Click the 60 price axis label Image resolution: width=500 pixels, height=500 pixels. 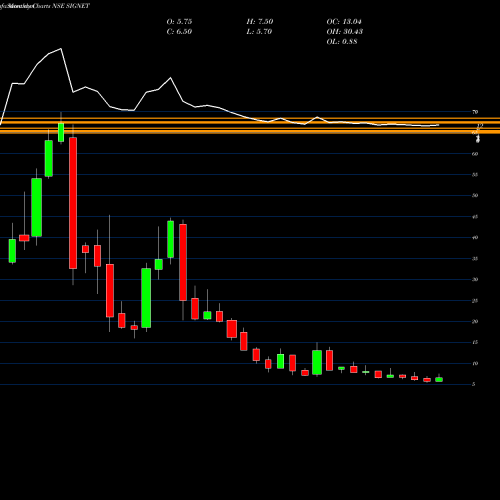pyautogui.click(x=475, y=154)
